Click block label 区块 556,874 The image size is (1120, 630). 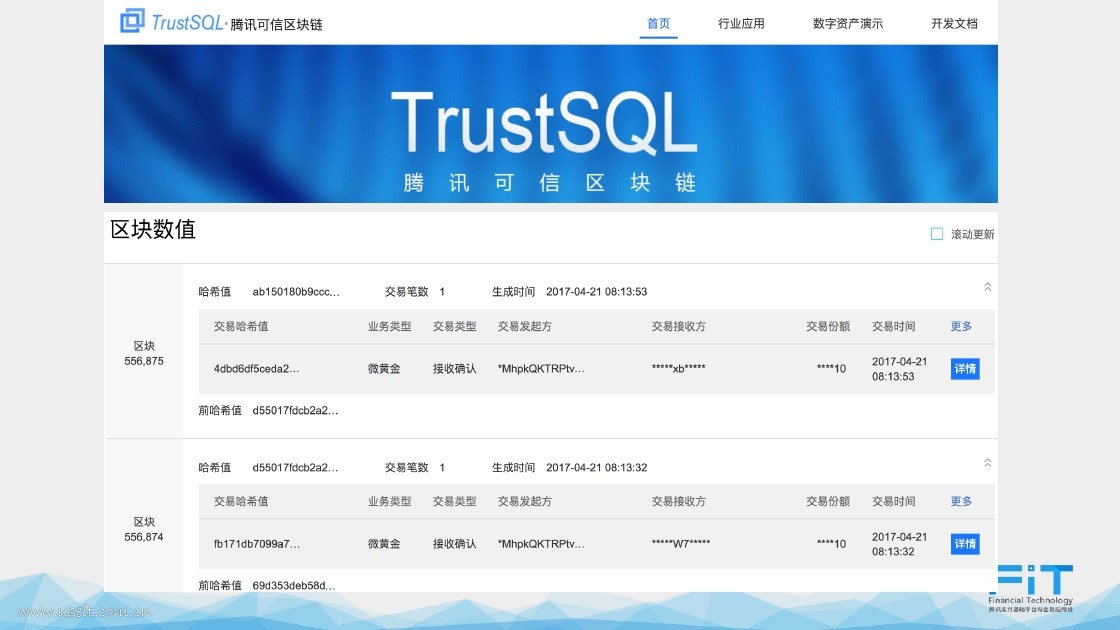click(144, 529)
